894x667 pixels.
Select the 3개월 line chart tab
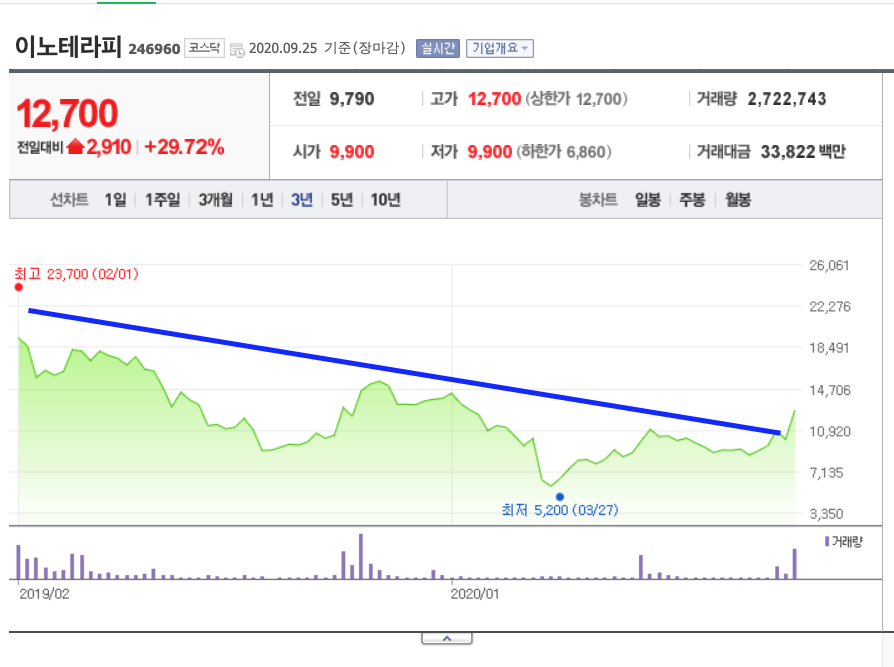(216, 200)
